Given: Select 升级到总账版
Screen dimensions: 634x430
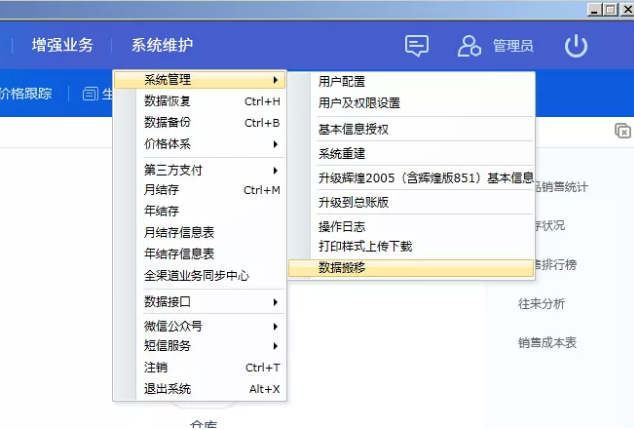Looking at the screenshot, I should point(412,202).
